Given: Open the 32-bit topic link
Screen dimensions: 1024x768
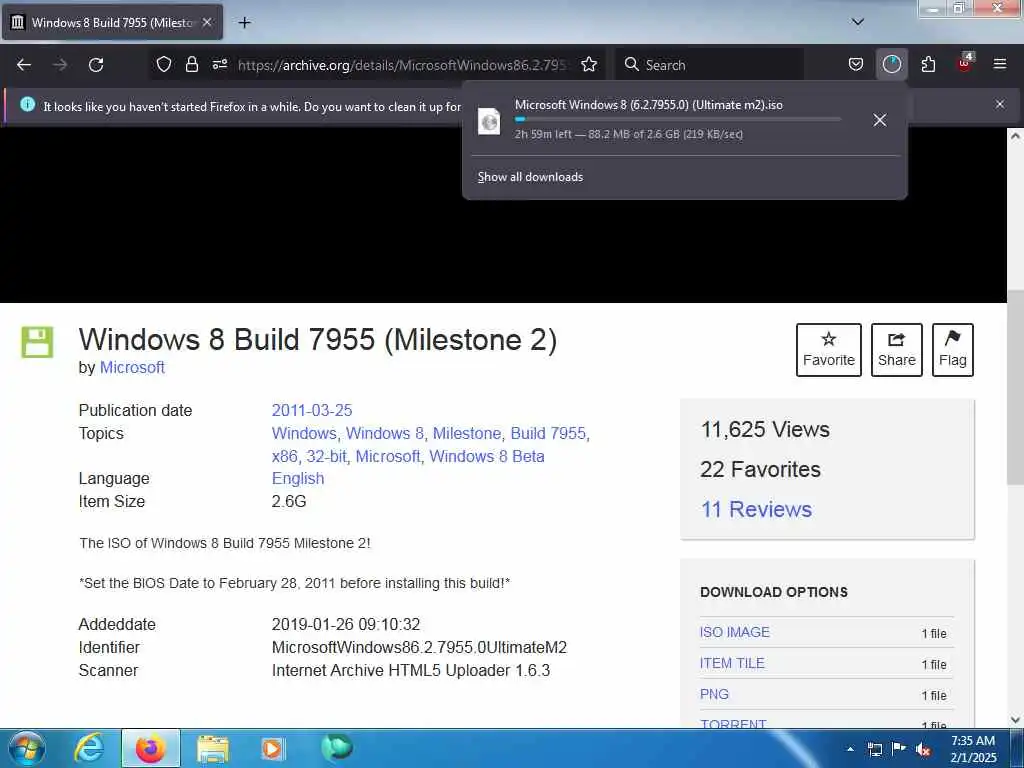Looking at the screenshot, I should pyautogui.click(x=327, y=456).
